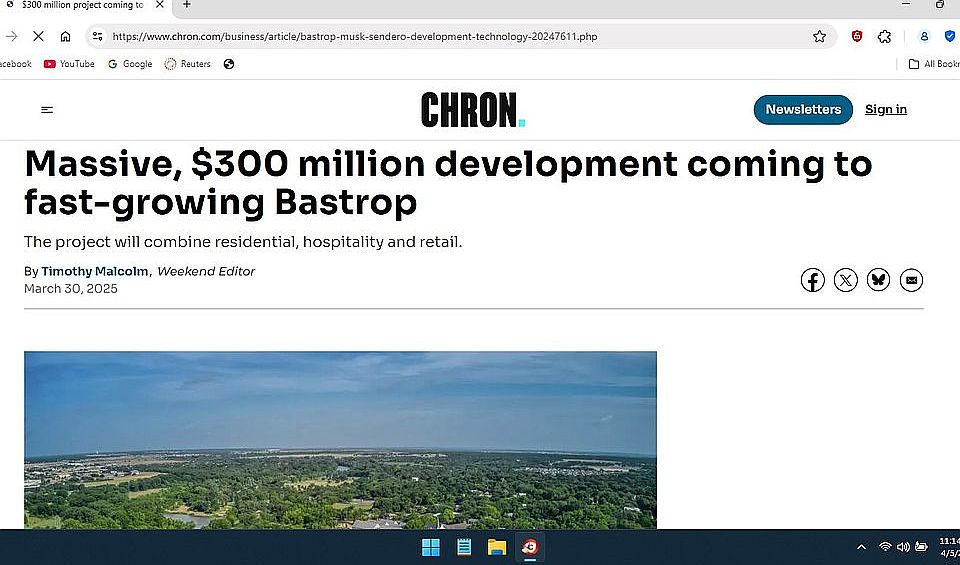The height and width of the screenshot is (565, 960).
Task: Go to the browser home page
Action: (65, 36)
